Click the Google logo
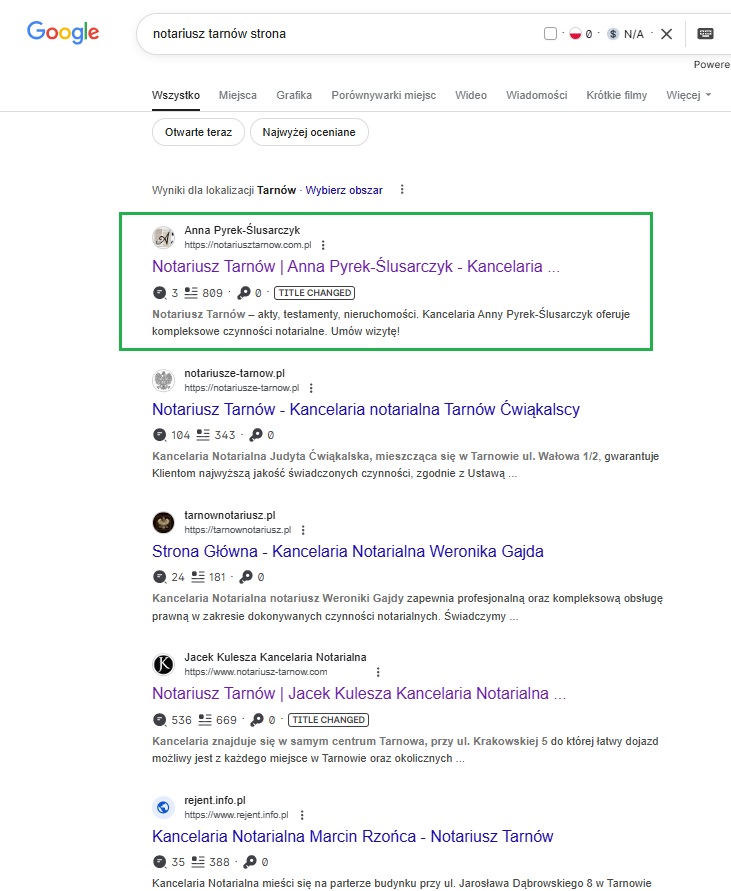Viewport: 731px width, 891px height. (63, 32)
